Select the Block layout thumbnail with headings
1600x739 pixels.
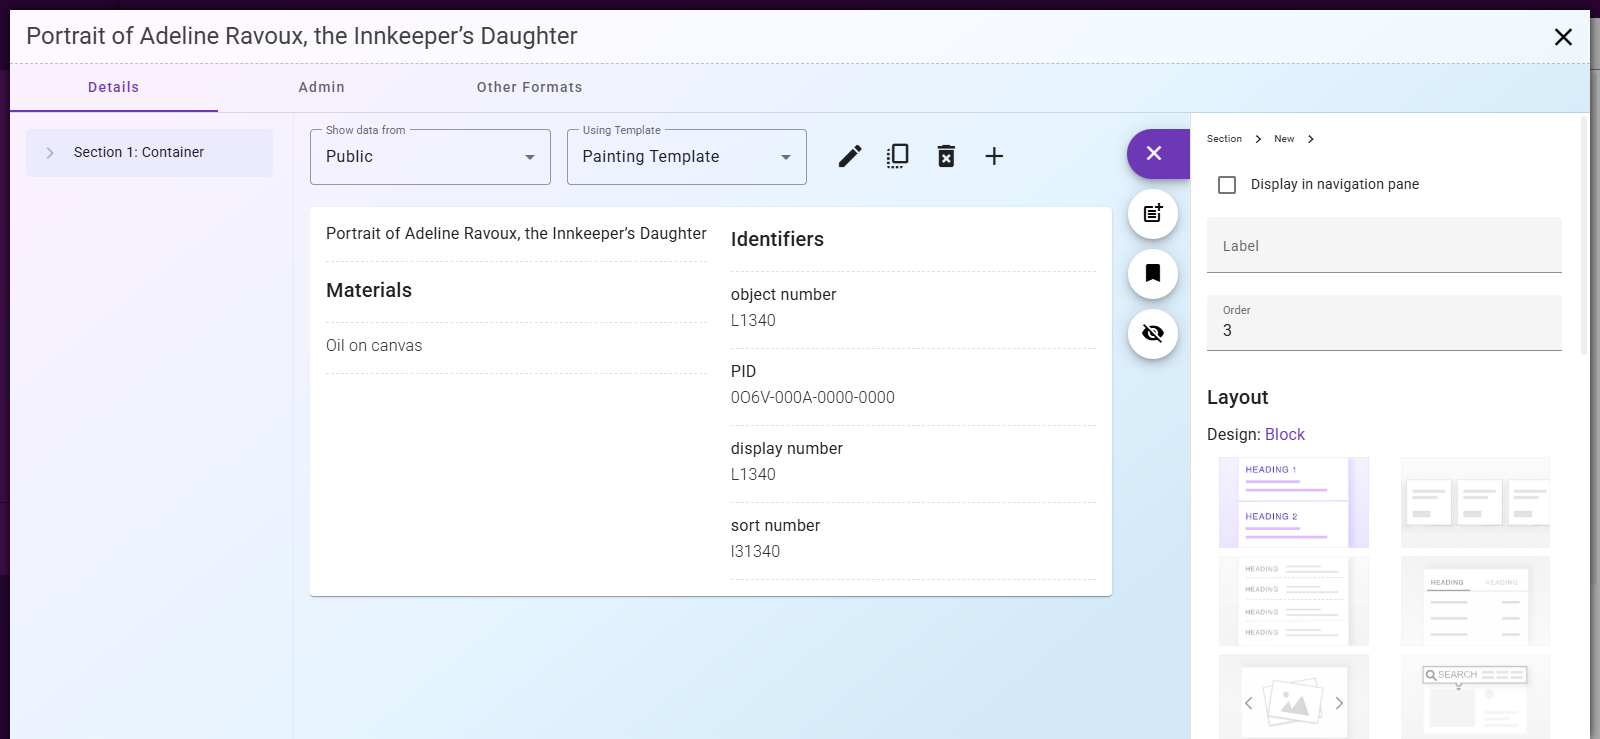pos(1293,502)
